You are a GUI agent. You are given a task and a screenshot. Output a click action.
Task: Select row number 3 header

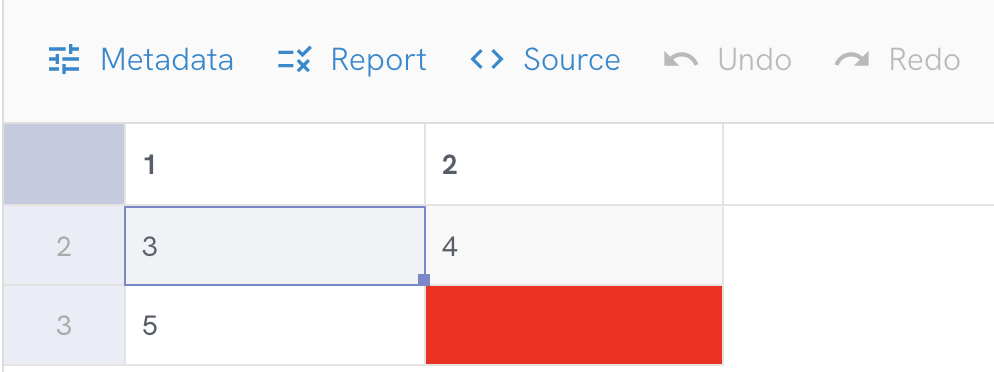(x=64, y=325)
